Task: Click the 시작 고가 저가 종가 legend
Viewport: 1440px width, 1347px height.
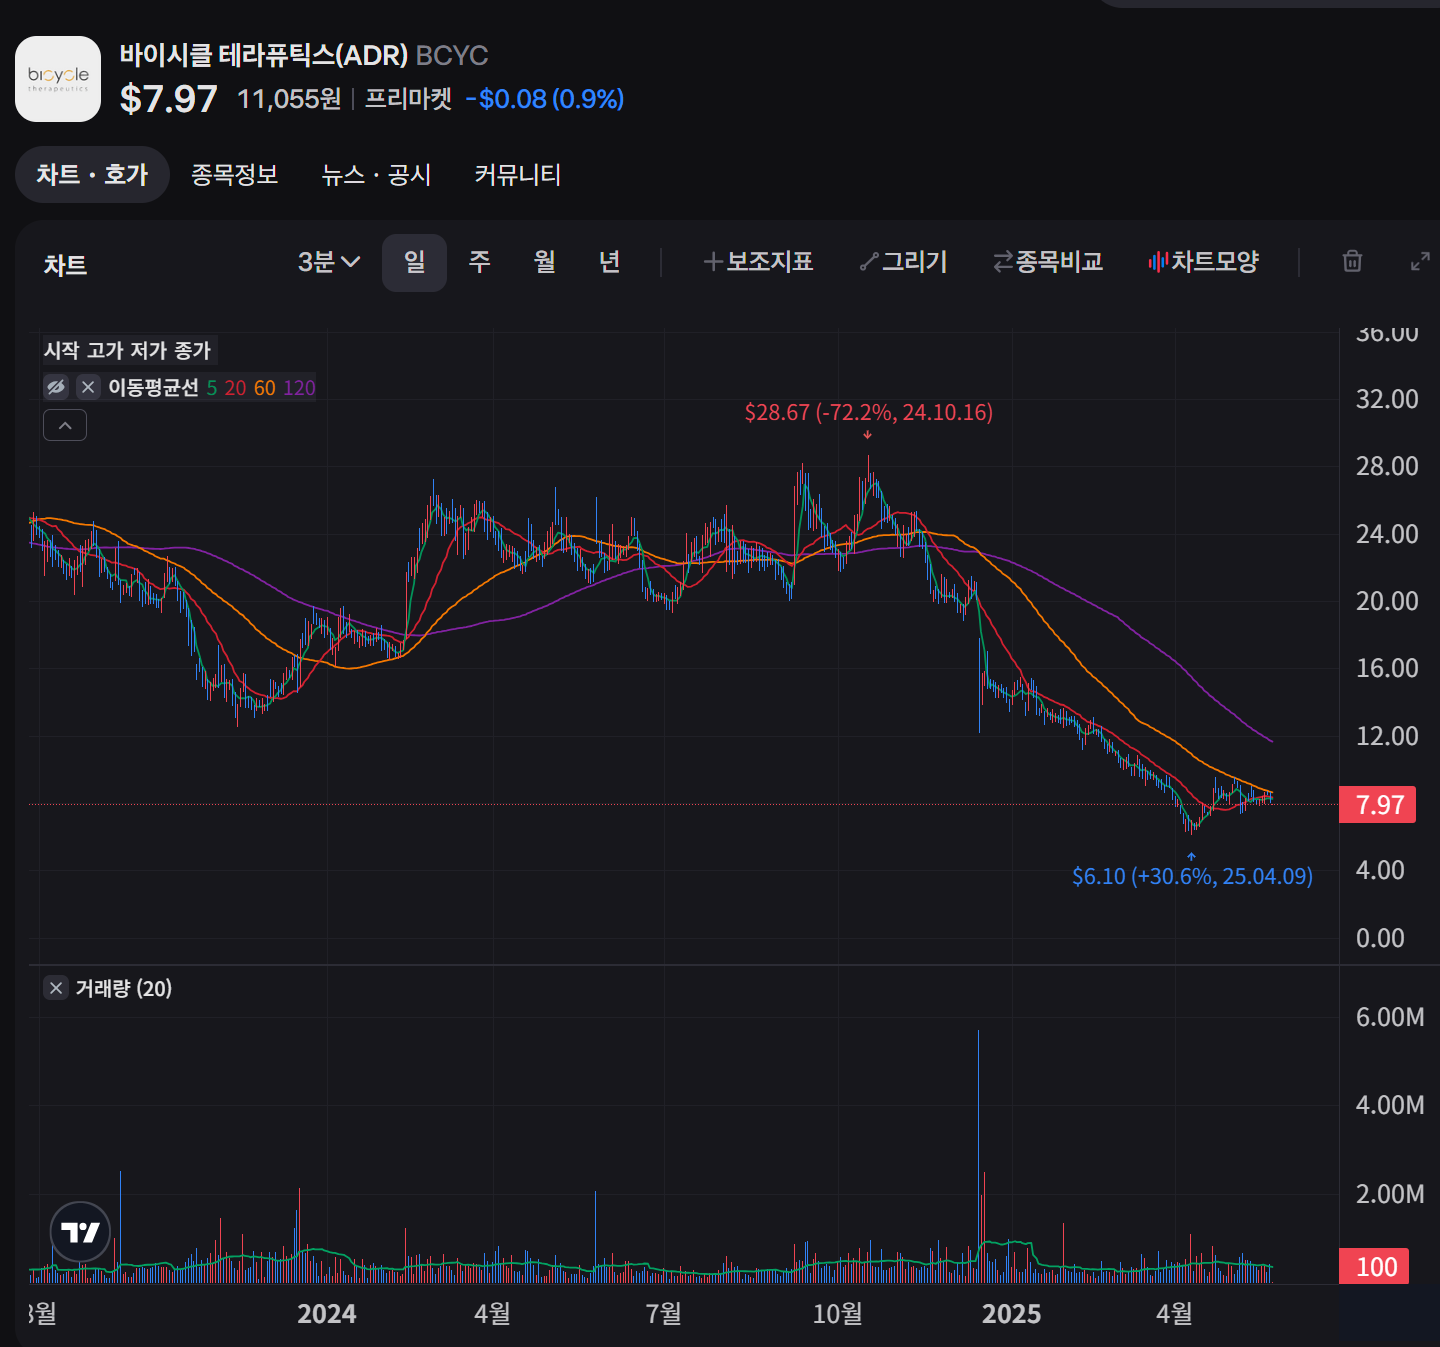Action: [128, 350]
